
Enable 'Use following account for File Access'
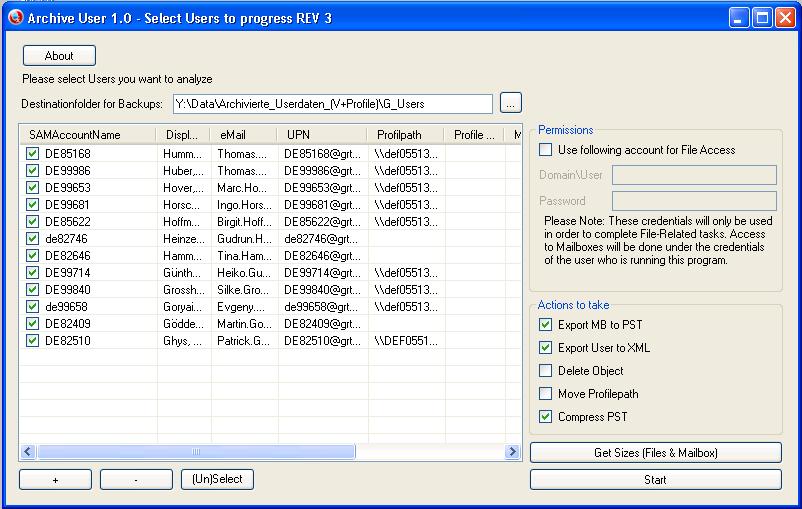tap(545, 150)
